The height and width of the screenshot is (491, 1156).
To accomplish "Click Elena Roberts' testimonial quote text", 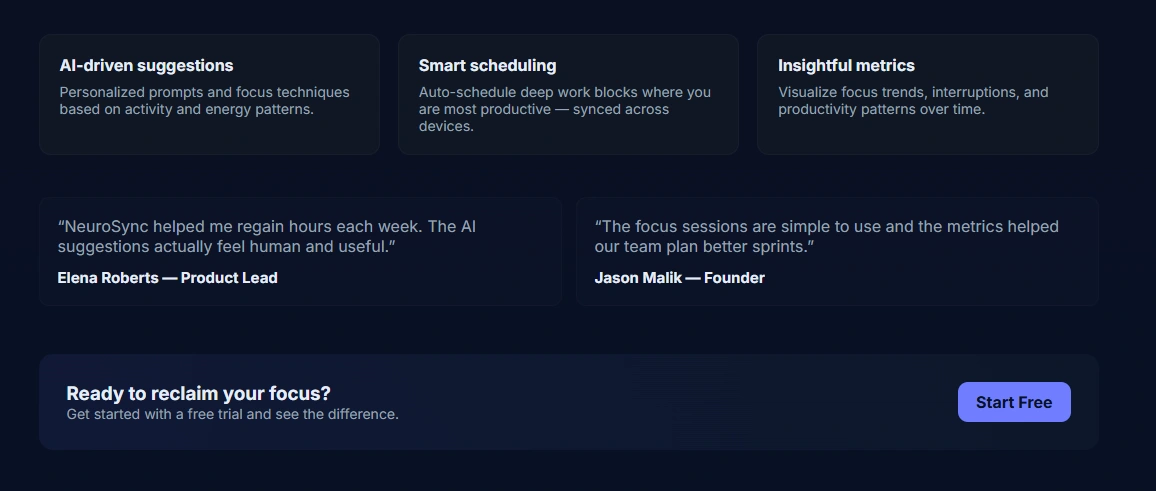I will [x=266, y=236].
